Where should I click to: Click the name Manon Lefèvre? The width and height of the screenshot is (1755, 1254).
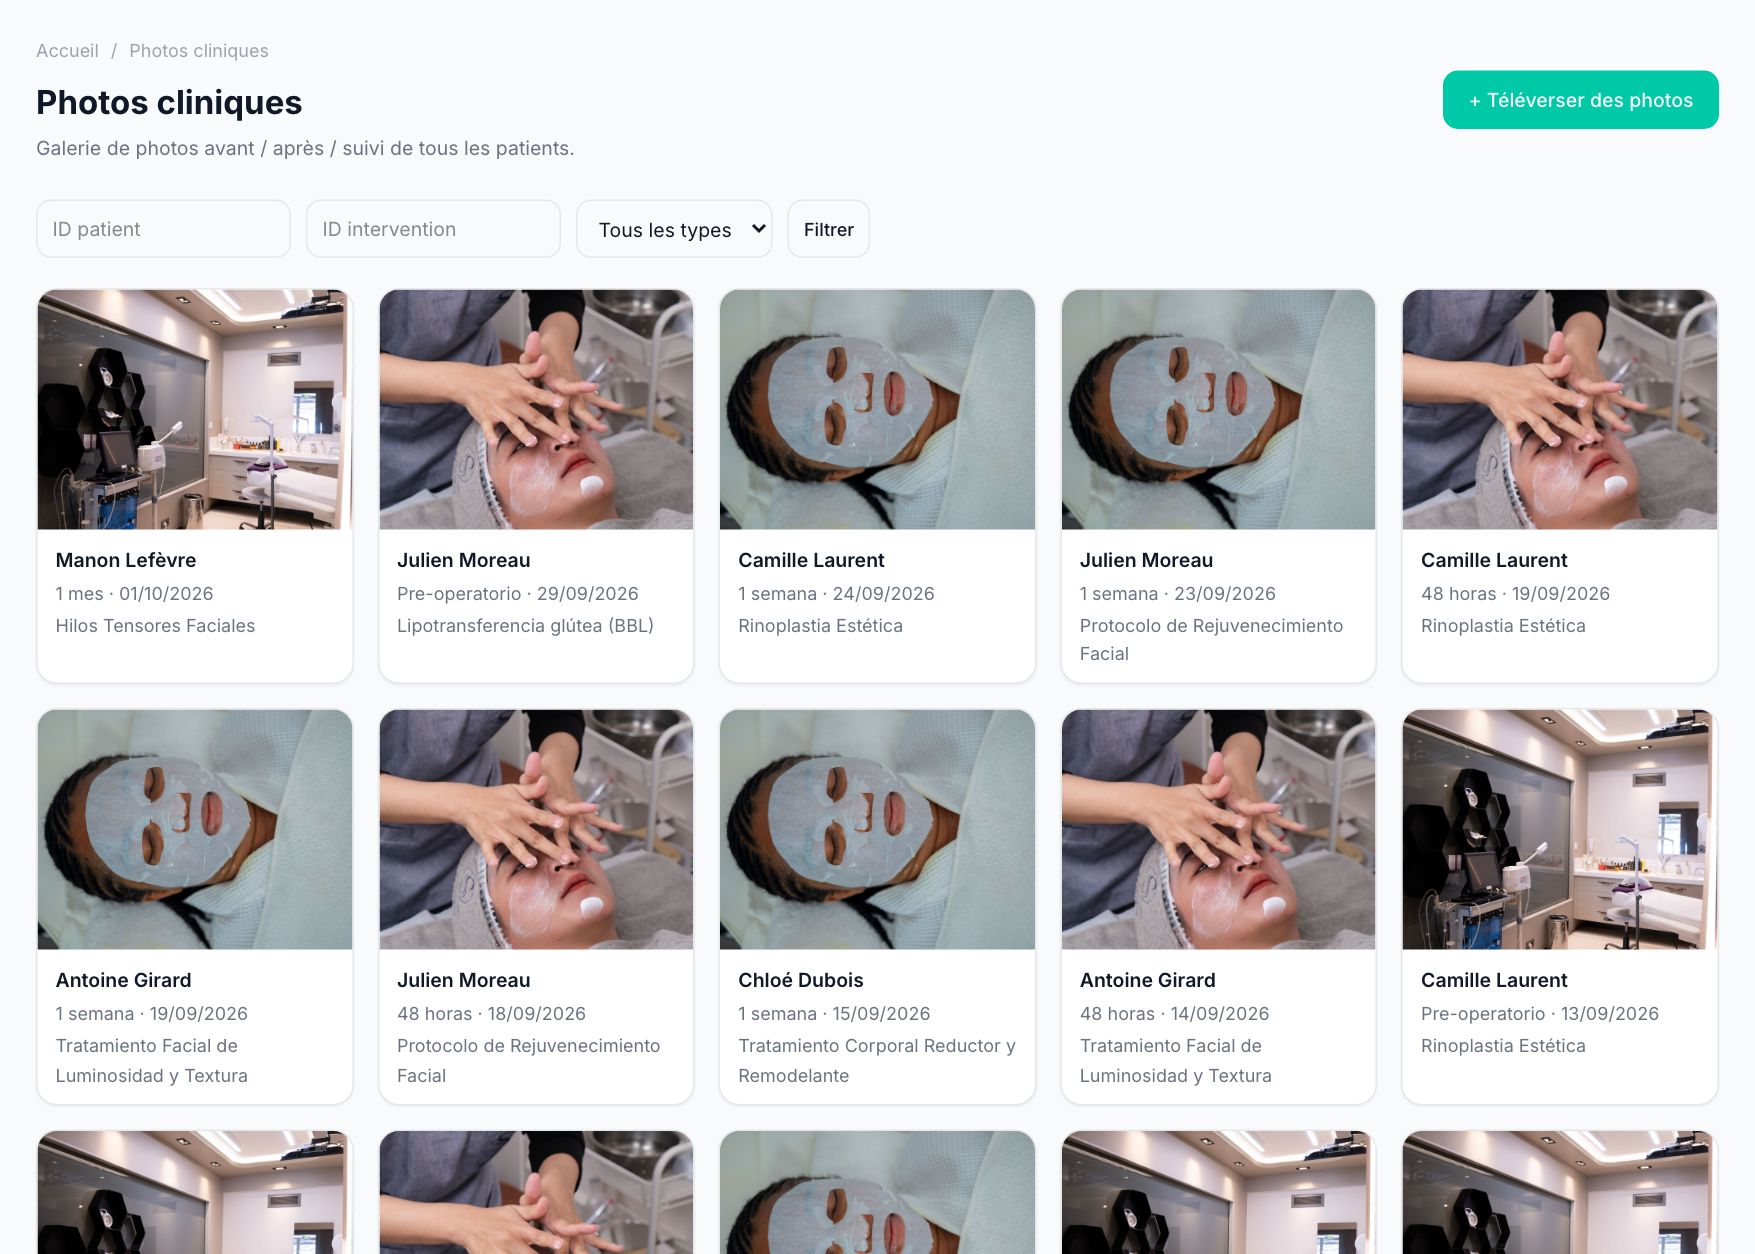(126, 560)
